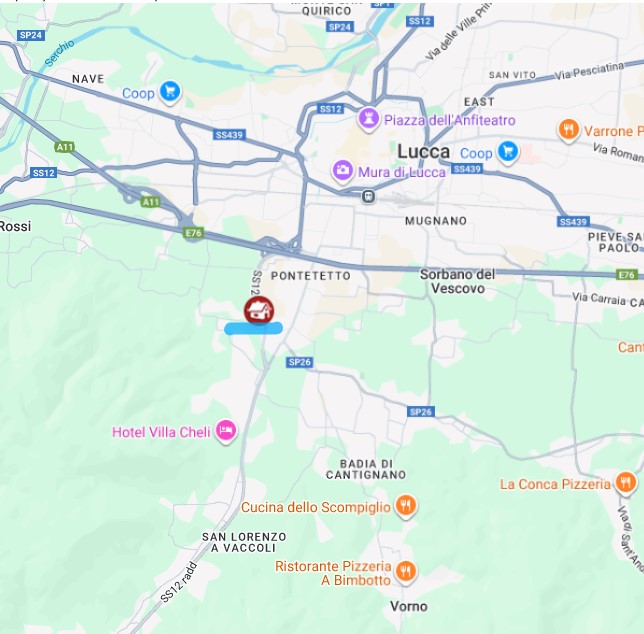This screenshot has width=644, height=634.
Task: Open the Hotel Villa Cheli bed pin
Action: point(226,431)
